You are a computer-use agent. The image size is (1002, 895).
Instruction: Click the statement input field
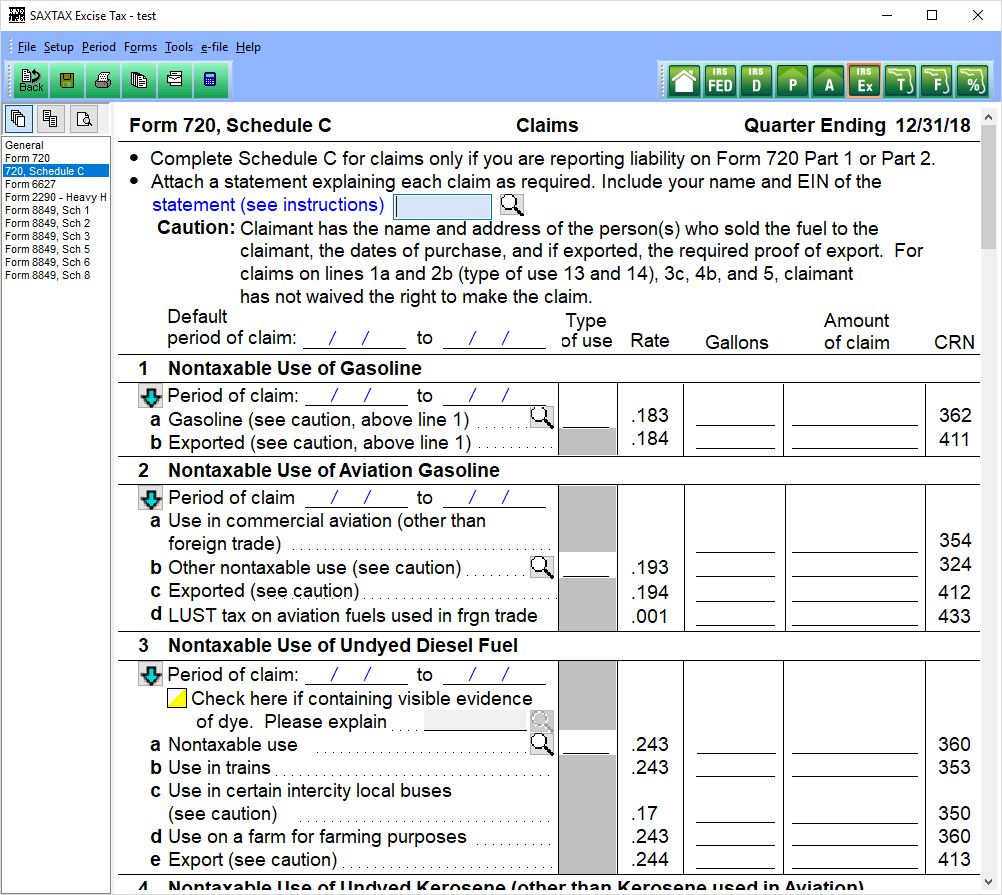tap(442, 206)
